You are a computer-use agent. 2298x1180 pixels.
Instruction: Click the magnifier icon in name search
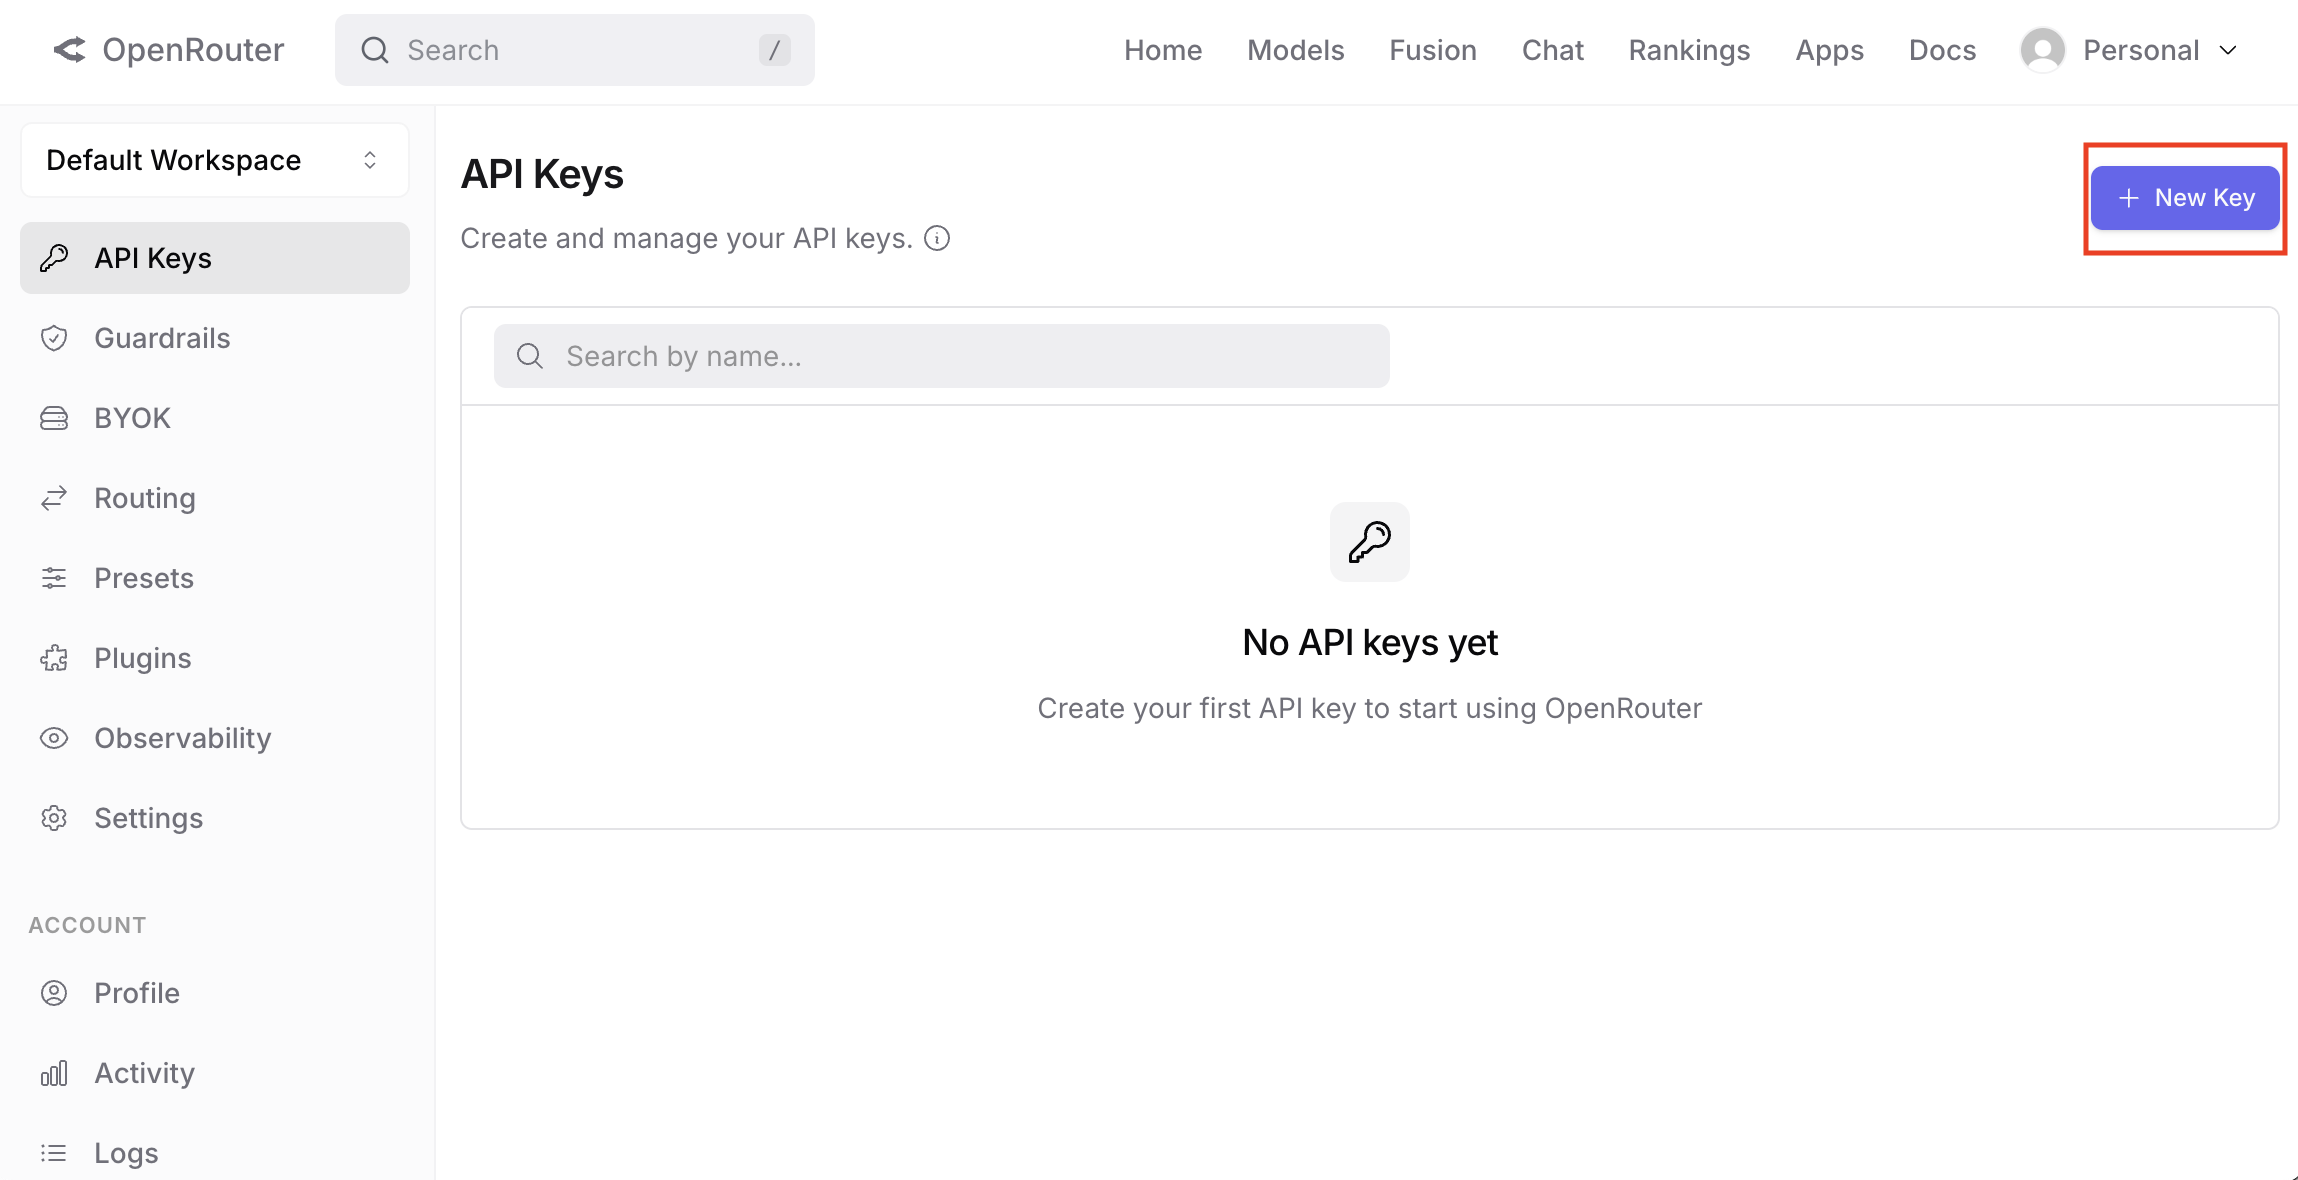[x=530, y=356]
